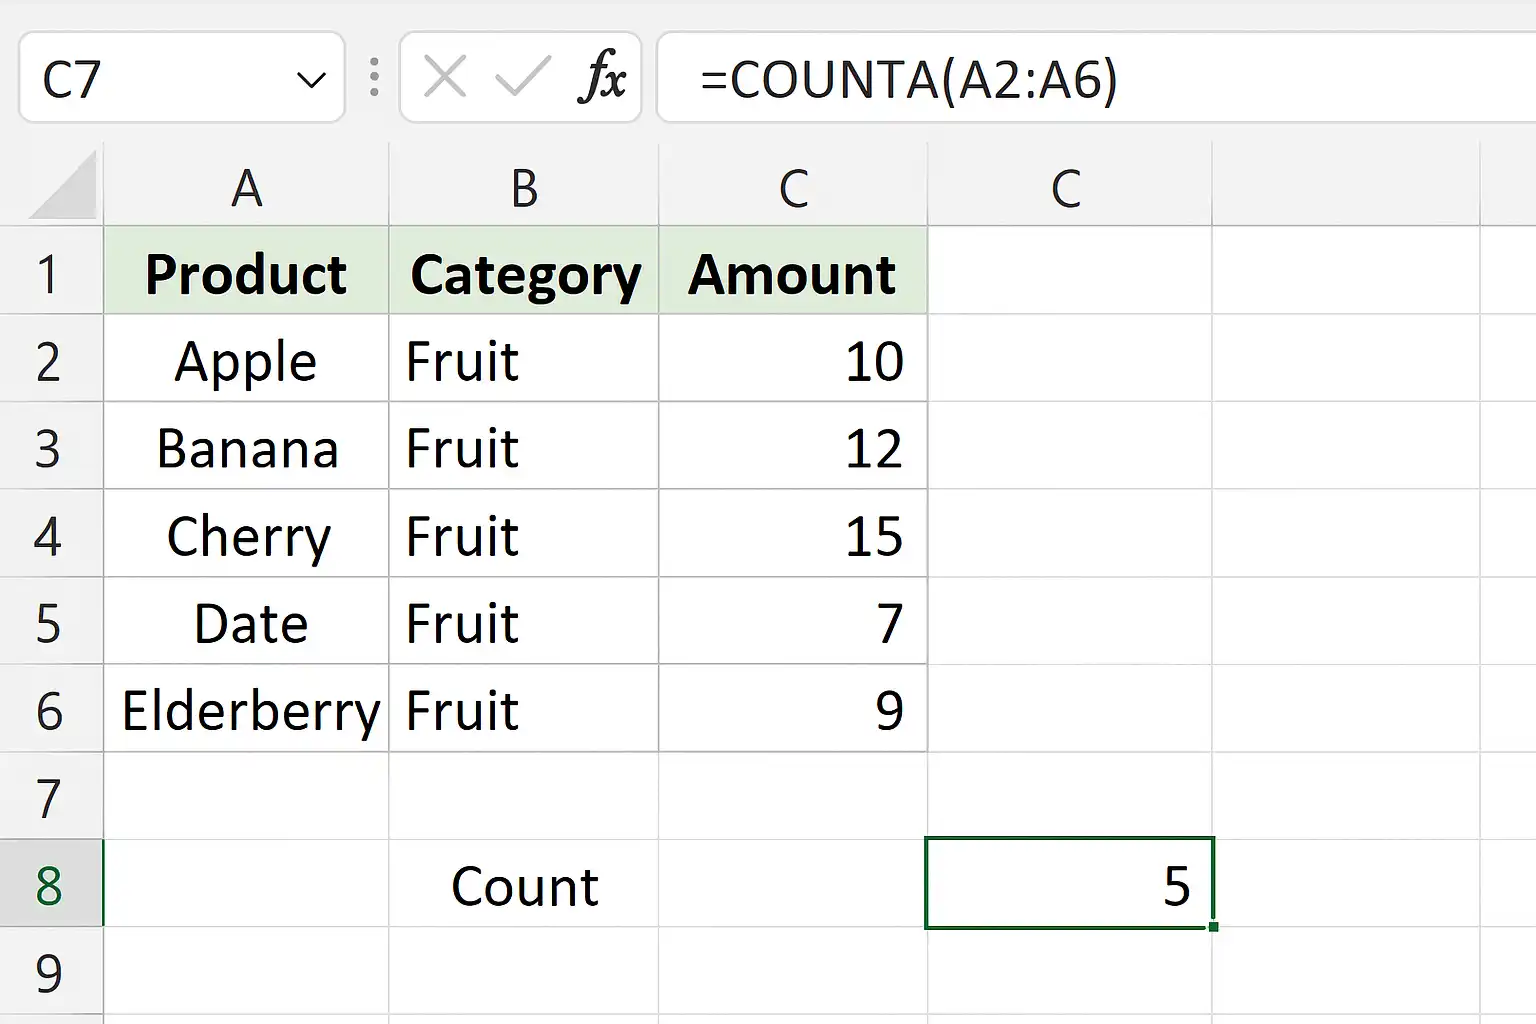Select column B header
This screenshot has width=1536, height=1024.
click(524, 187)
